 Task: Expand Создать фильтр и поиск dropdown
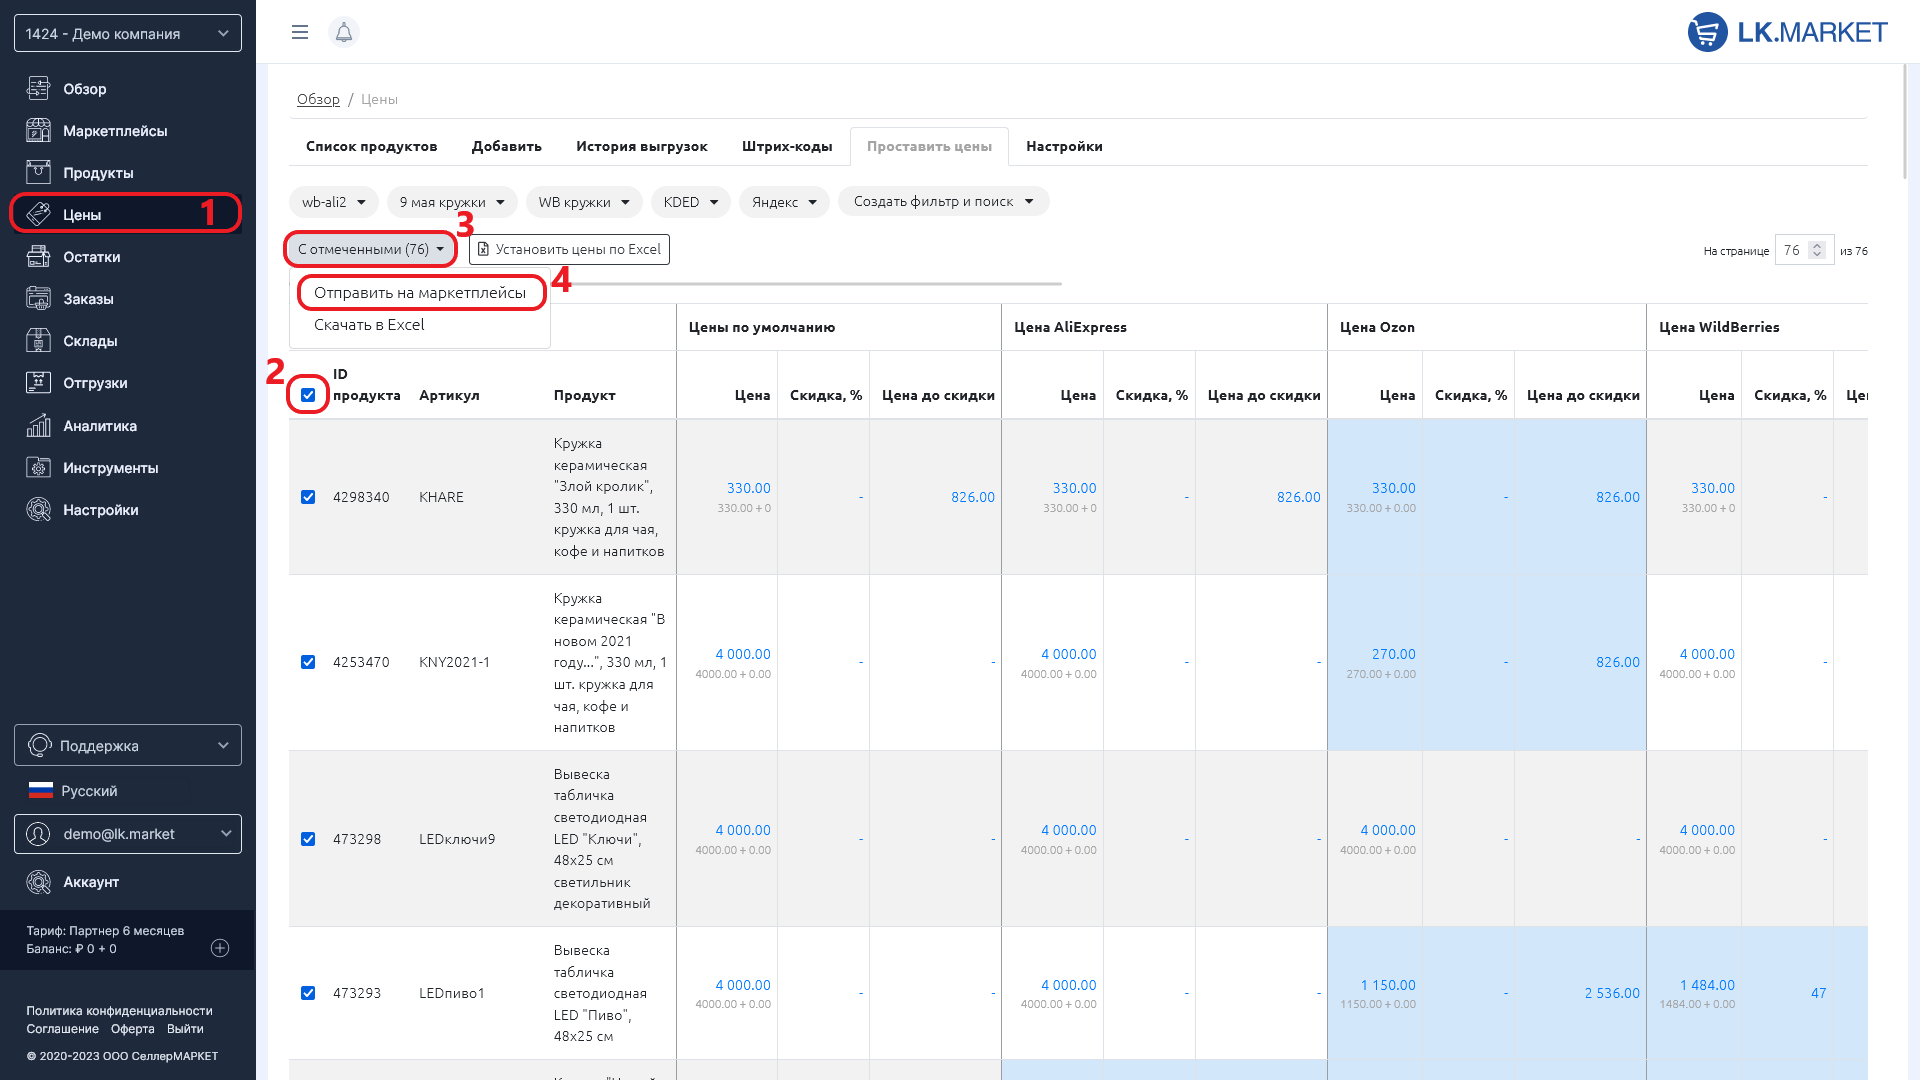(x=944, y=201)
